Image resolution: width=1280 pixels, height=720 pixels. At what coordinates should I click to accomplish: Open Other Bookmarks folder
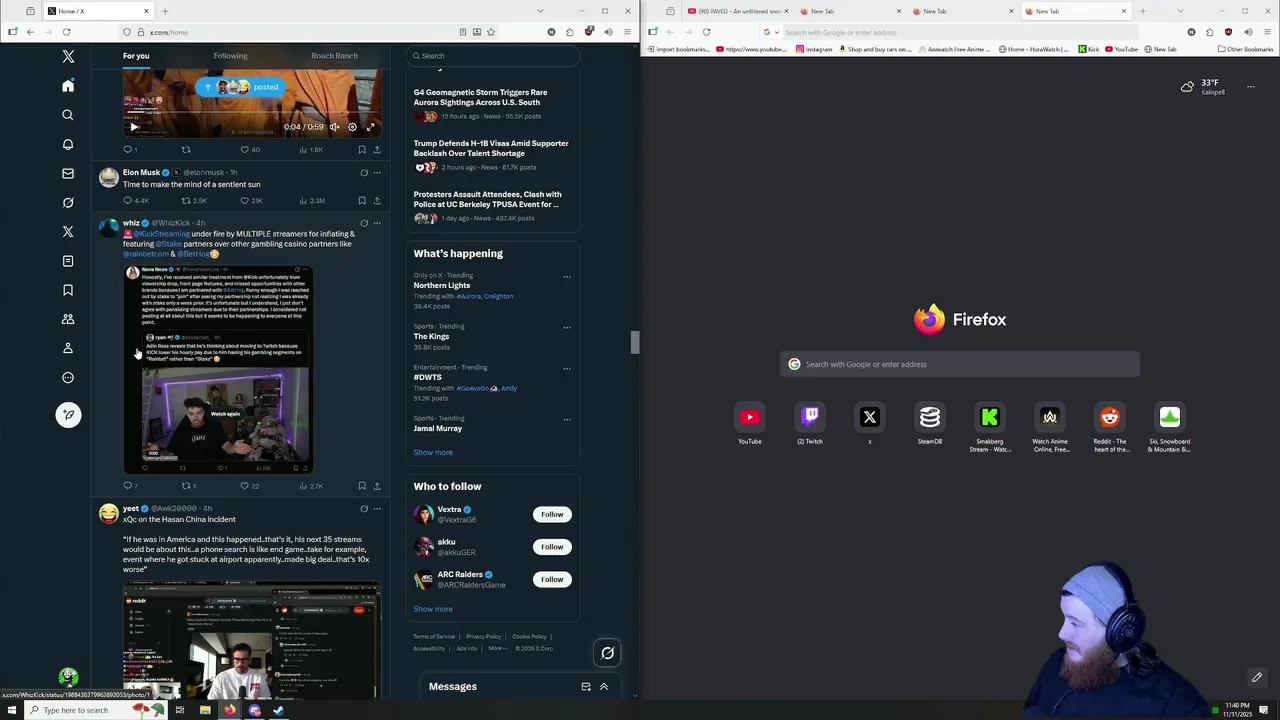click(x=1246, y=49)
